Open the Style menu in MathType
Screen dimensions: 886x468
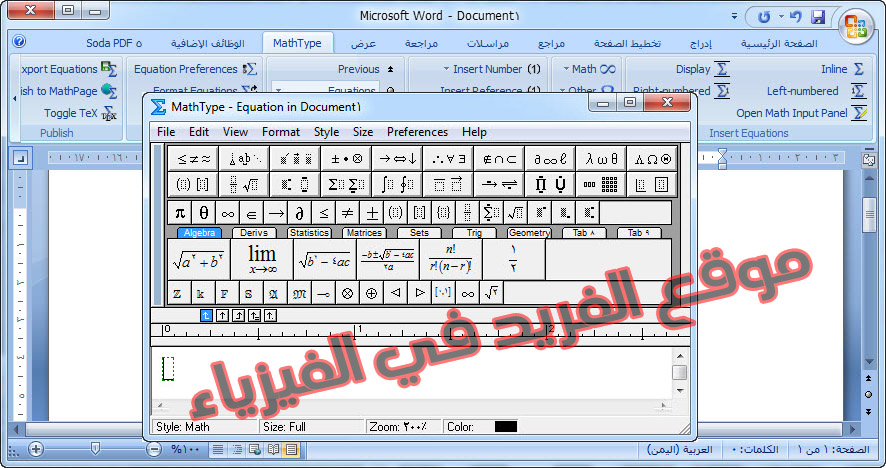point(327,132)
